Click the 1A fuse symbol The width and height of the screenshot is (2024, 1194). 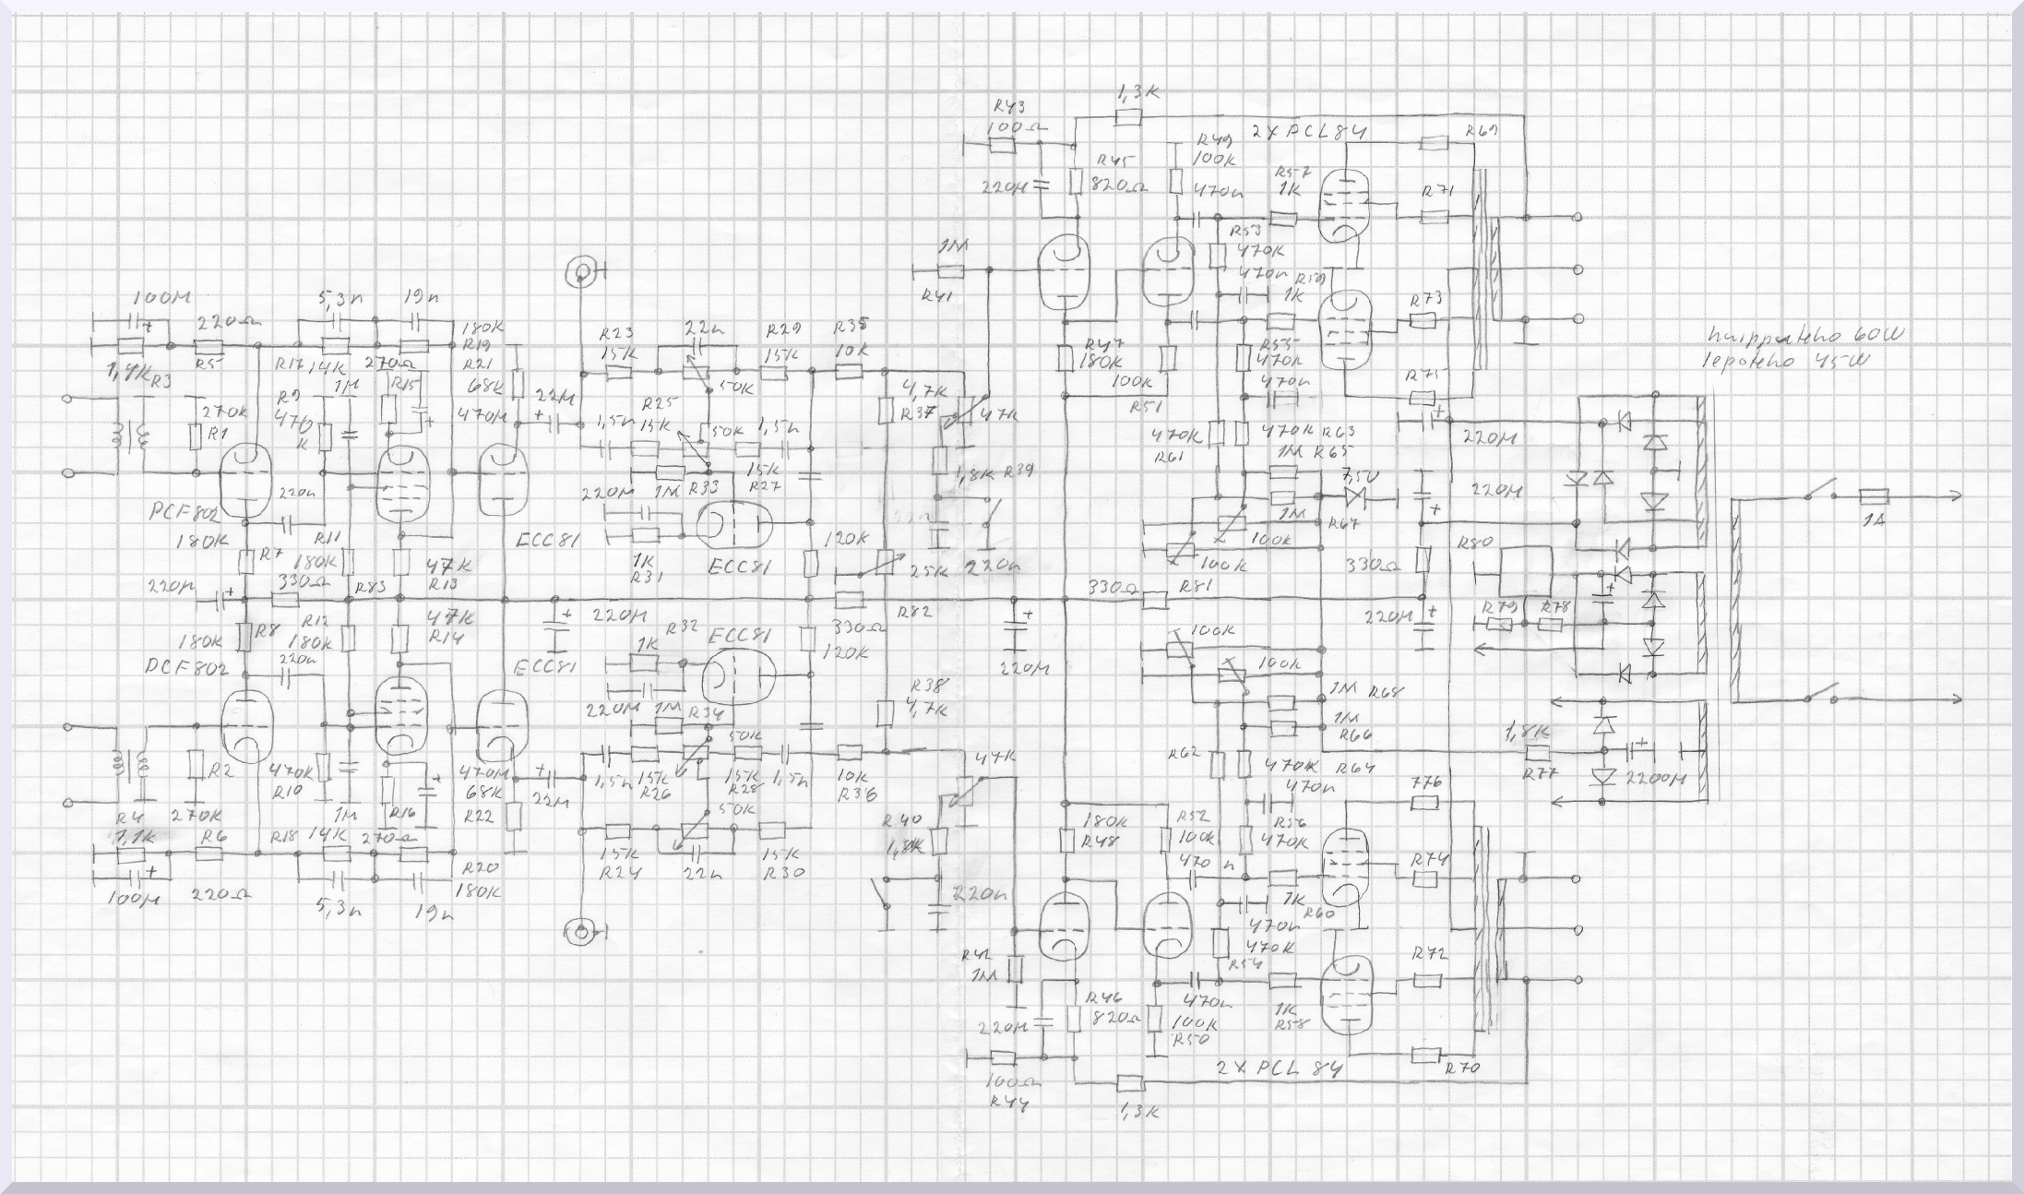click(x=1872, y=496)
